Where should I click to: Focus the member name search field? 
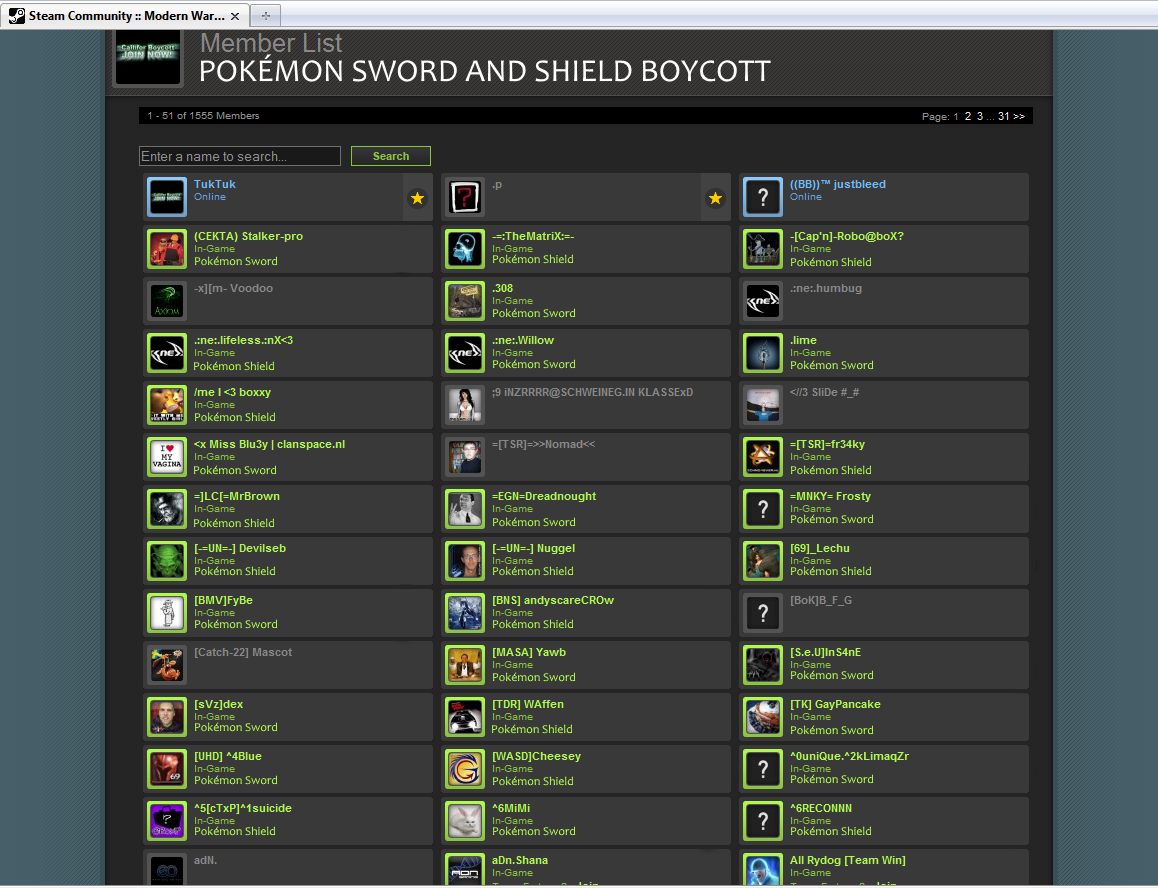click(240, 156)
